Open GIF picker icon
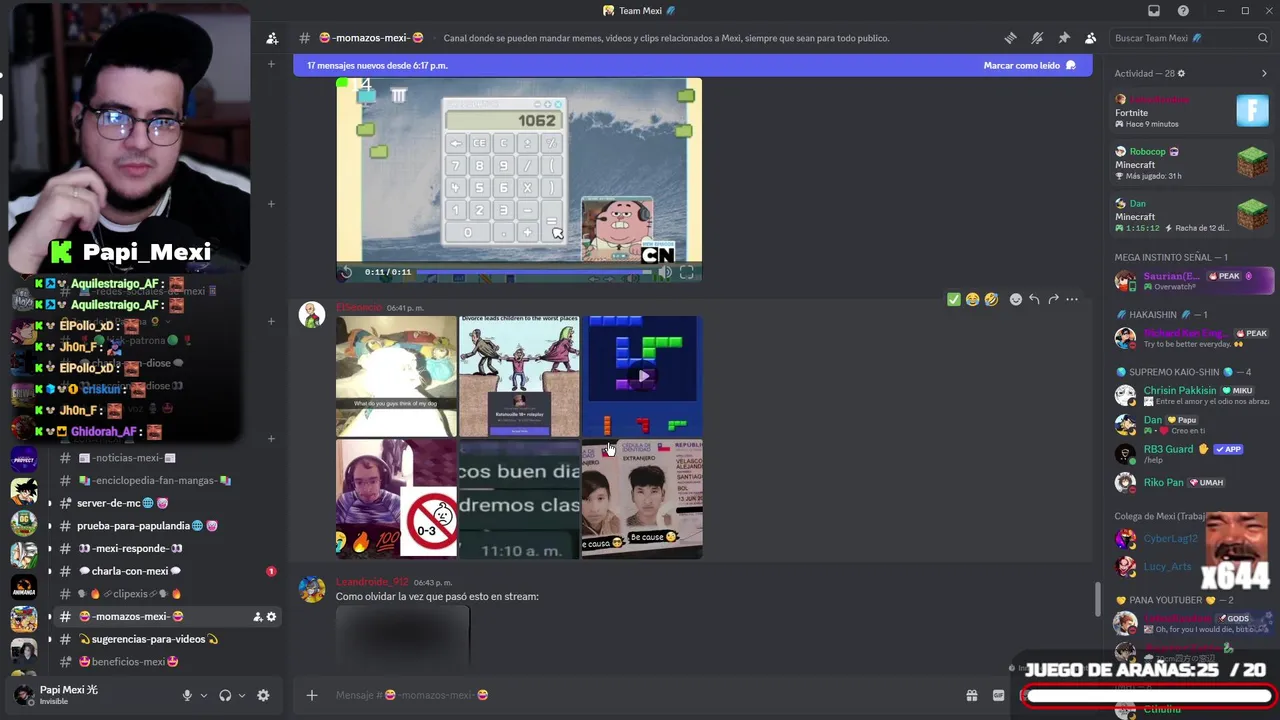 [998, 695]
